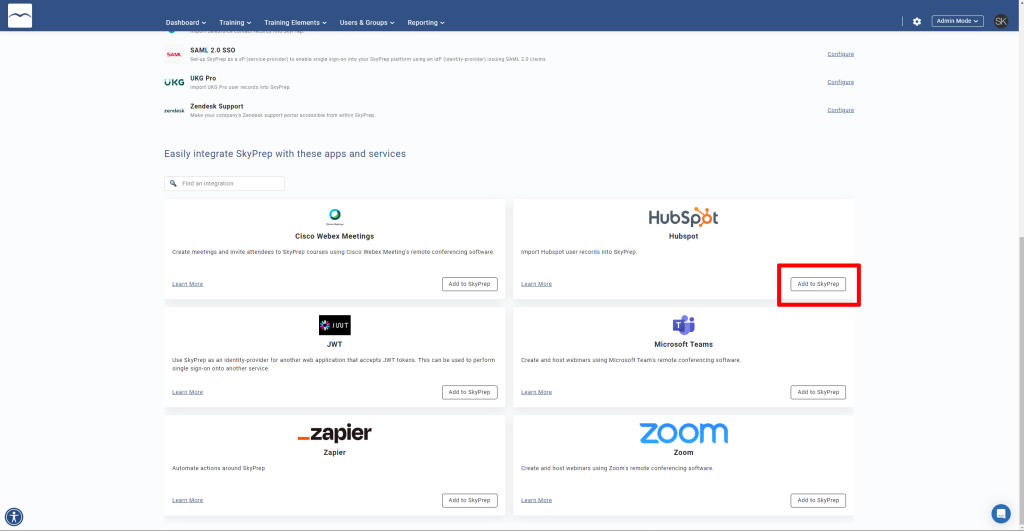Add JWT to SkyPrep

[x=470, y=392]
